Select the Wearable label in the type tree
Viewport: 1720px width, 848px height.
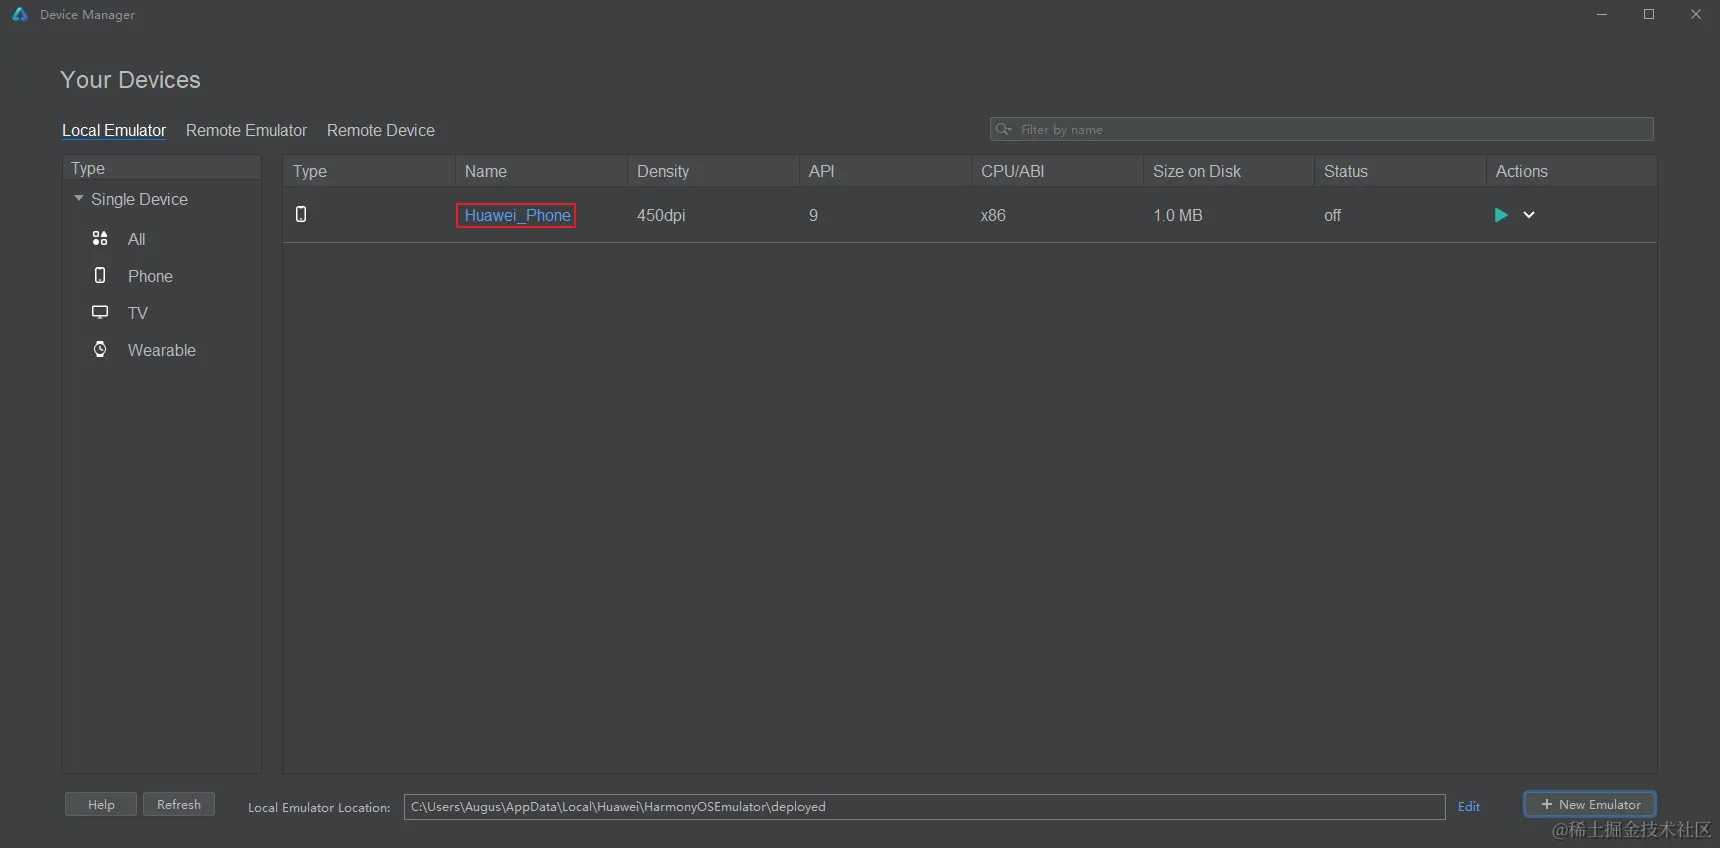pos(162,350)
